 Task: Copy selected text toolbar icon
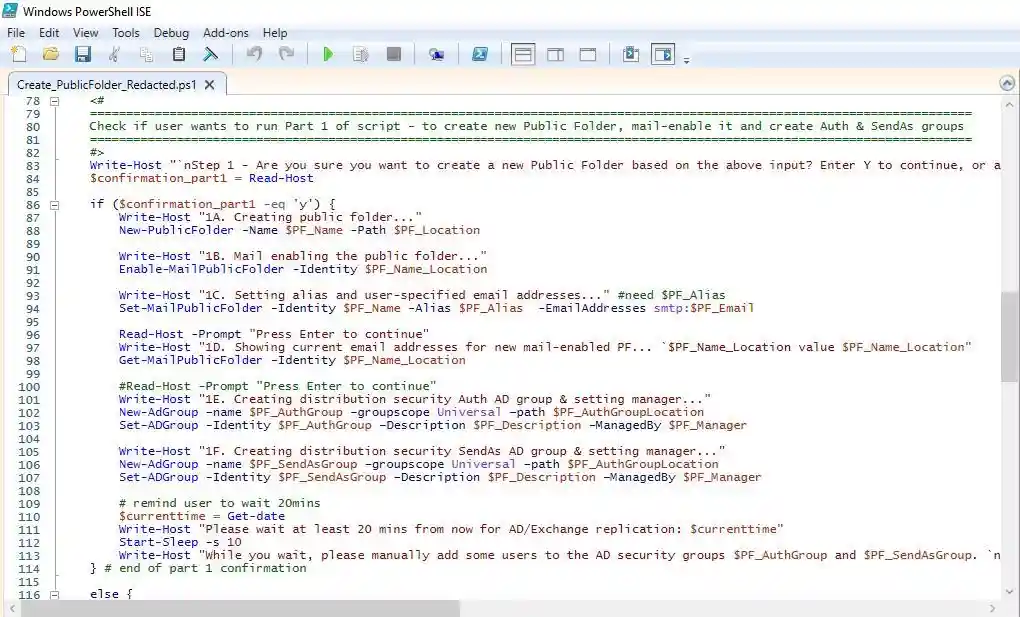[x=146, y=54]
